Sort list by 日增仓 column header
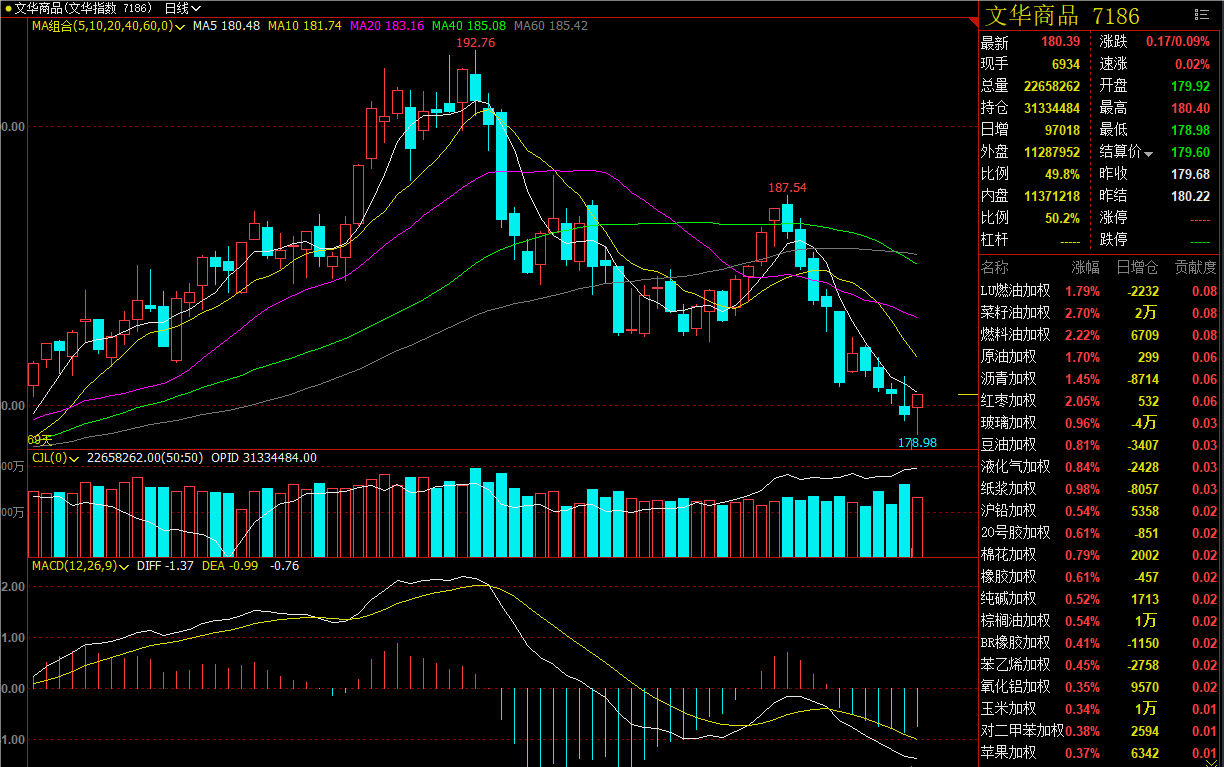The width and height of the screenshot is (1224, 767). (1138, 268)
